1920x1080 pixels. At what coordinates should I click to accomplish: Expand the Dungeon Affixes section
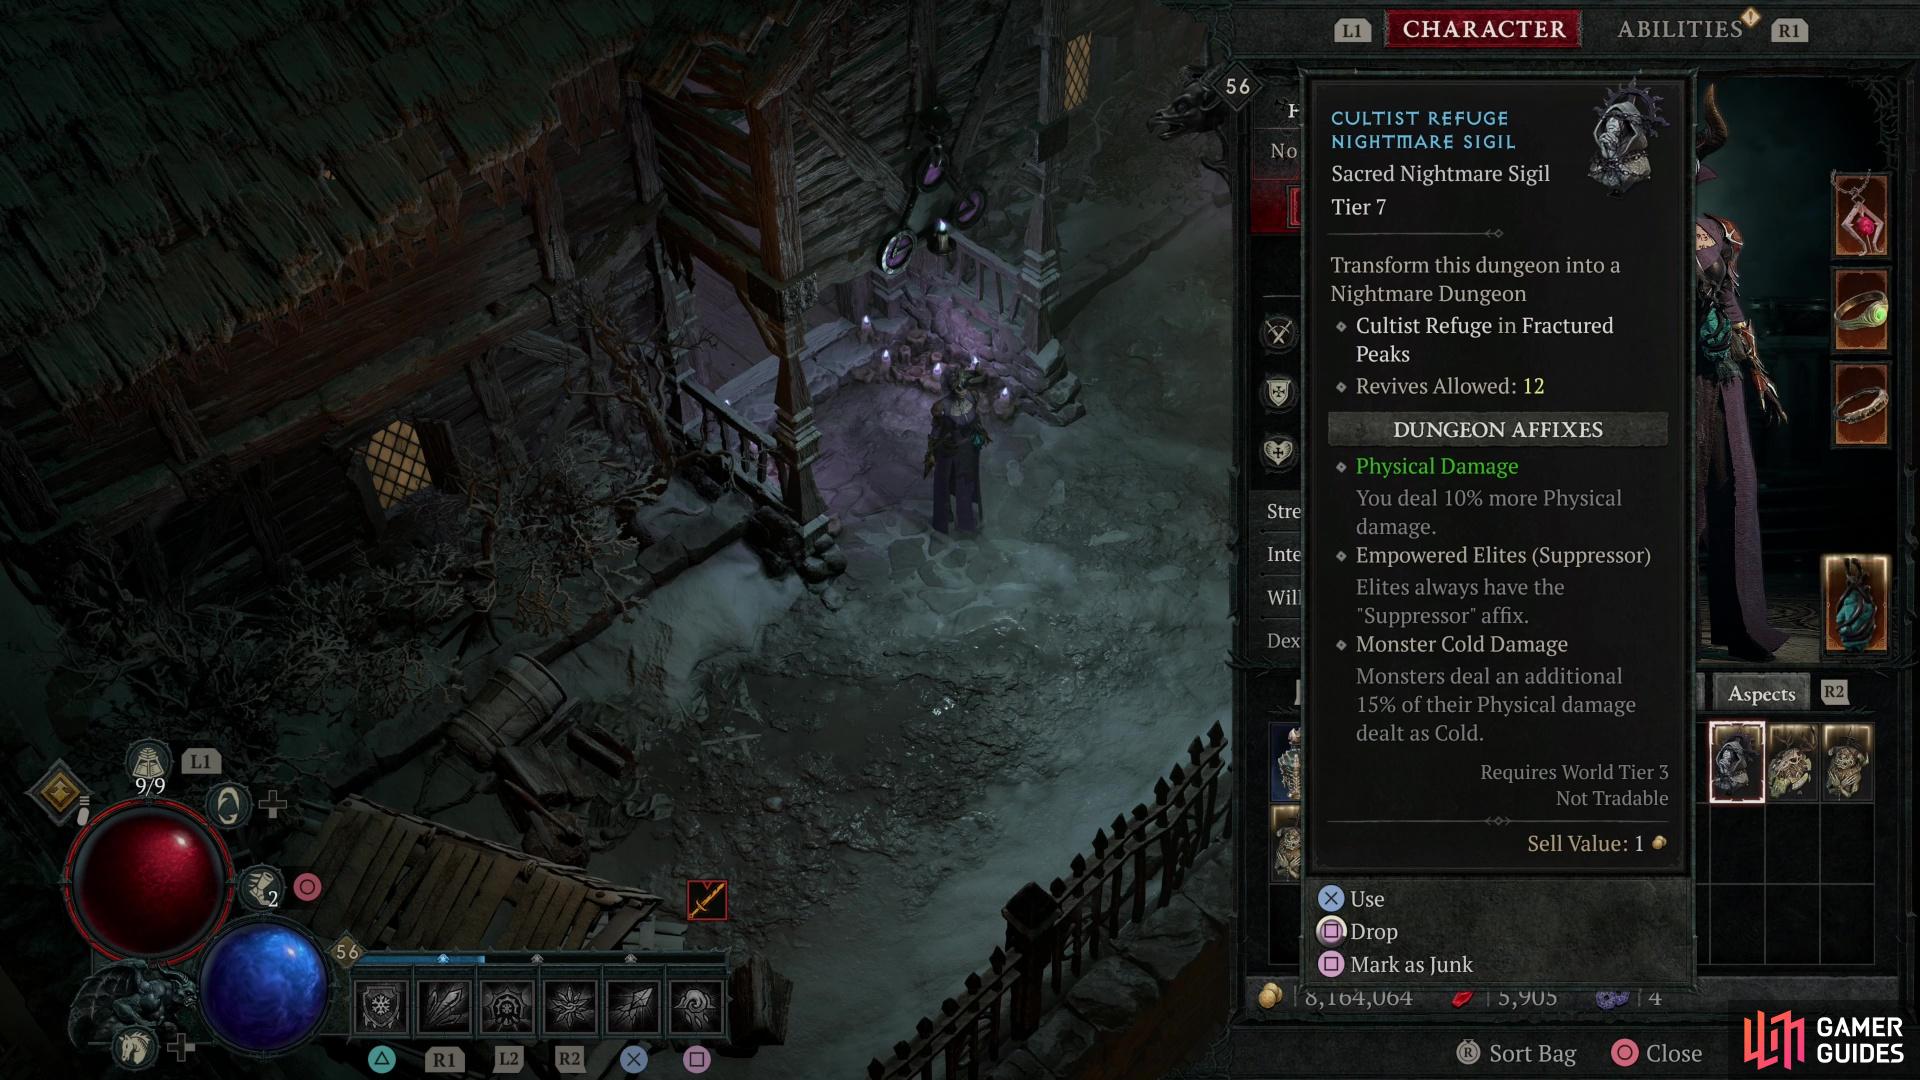click(x=1498, y=429)
